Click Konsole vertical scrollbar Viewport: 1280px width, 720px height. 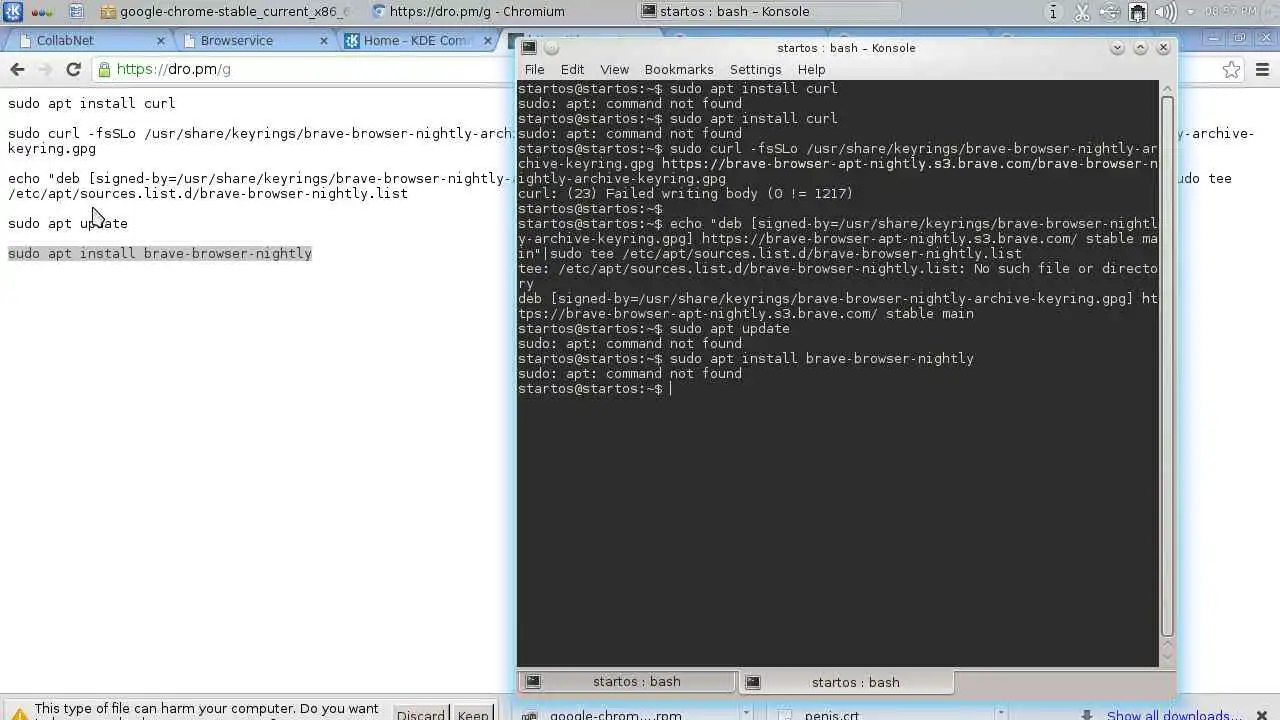1167,367
